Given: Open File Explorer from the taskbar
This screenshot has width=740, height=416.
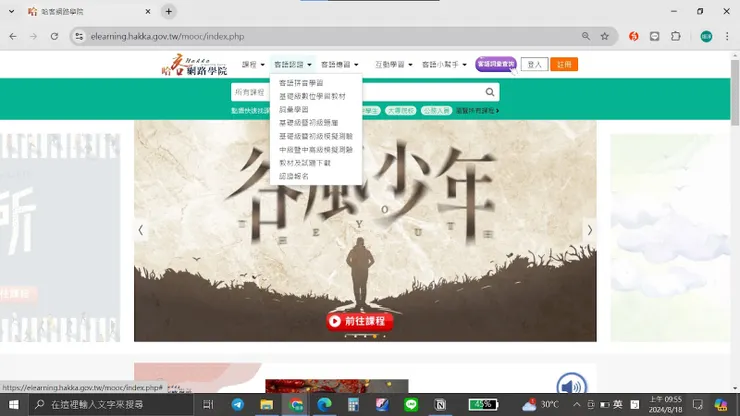Looking at the screenshot, I should 267,405.
